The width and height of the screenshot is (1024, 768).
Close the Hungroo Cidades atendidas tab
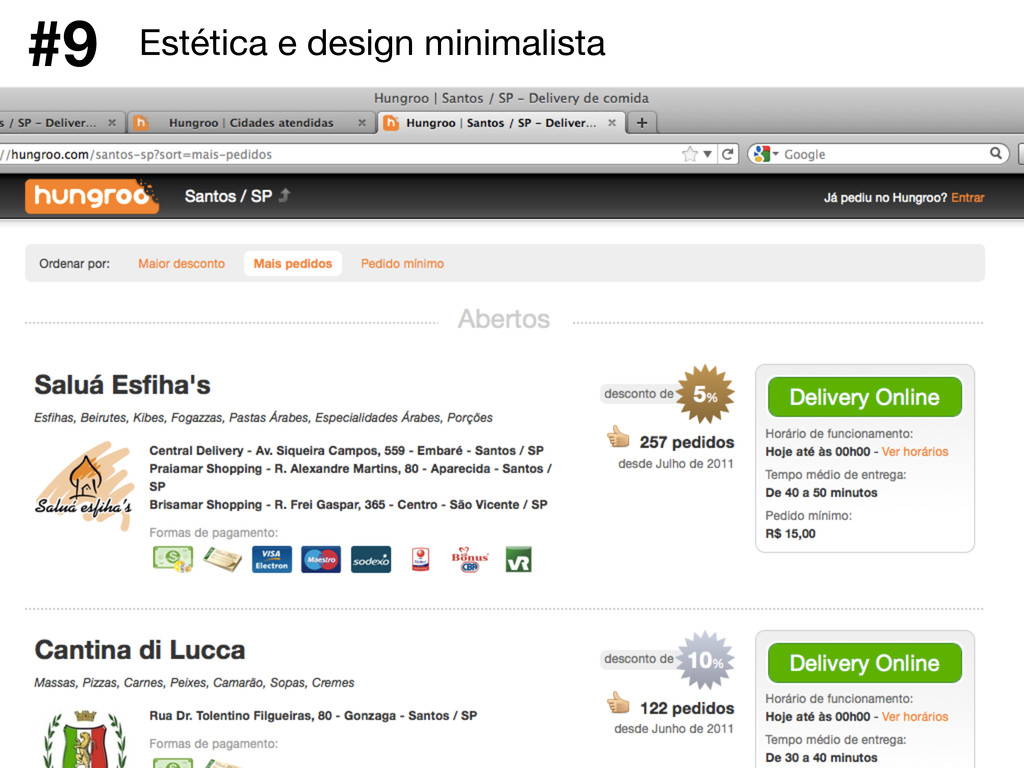362,123
